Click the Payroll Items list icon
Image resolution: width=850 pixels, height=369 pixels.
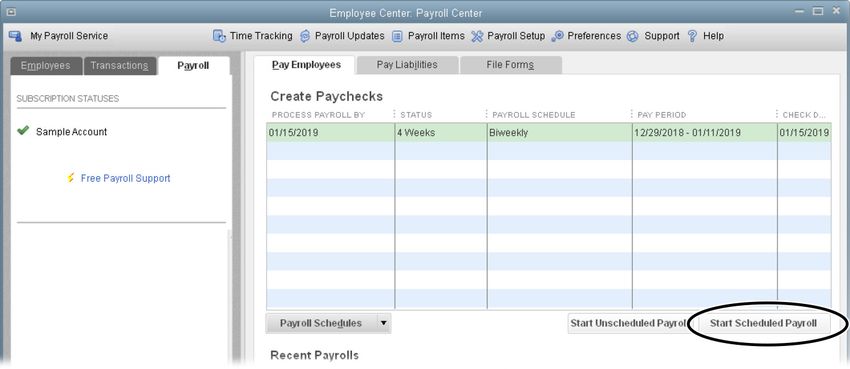point(397,36)
